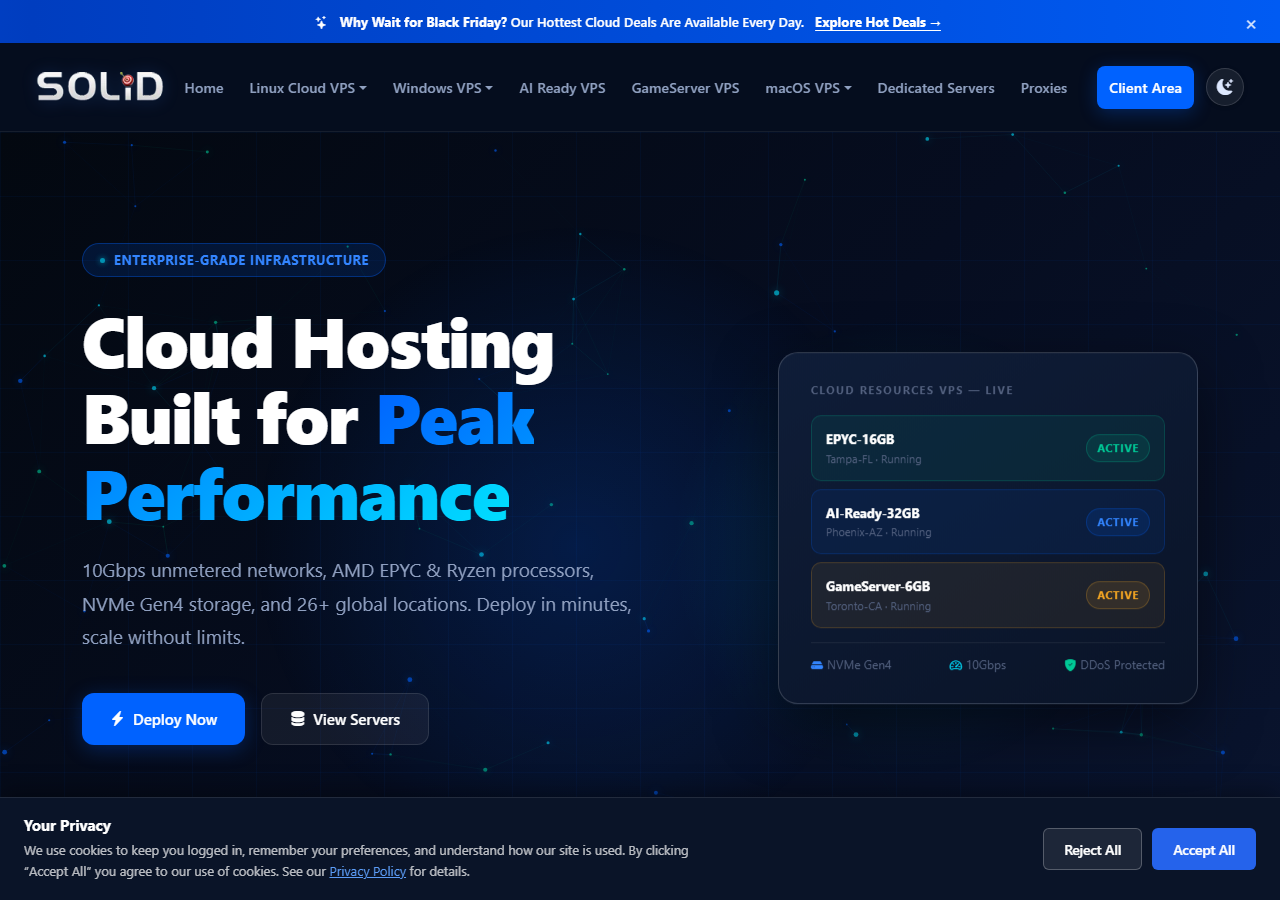
Task: Click the SOLID logo
Action: click(100, 87)
